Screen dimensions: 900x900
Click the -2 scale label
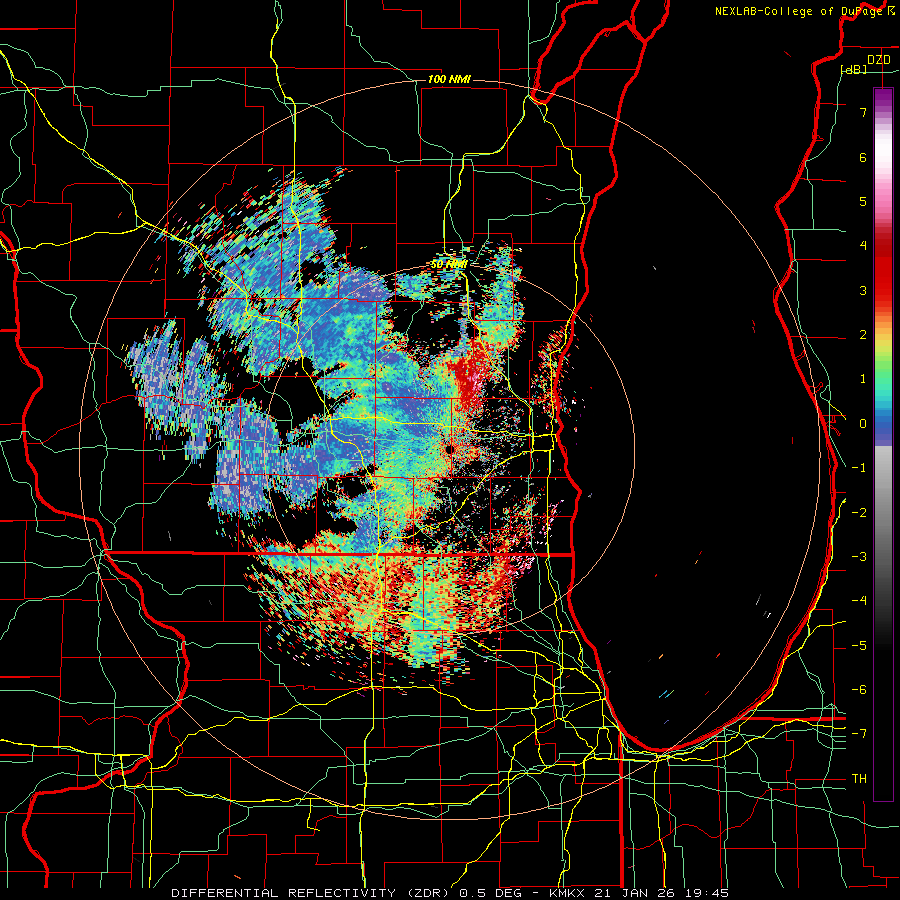pos(859,513)
